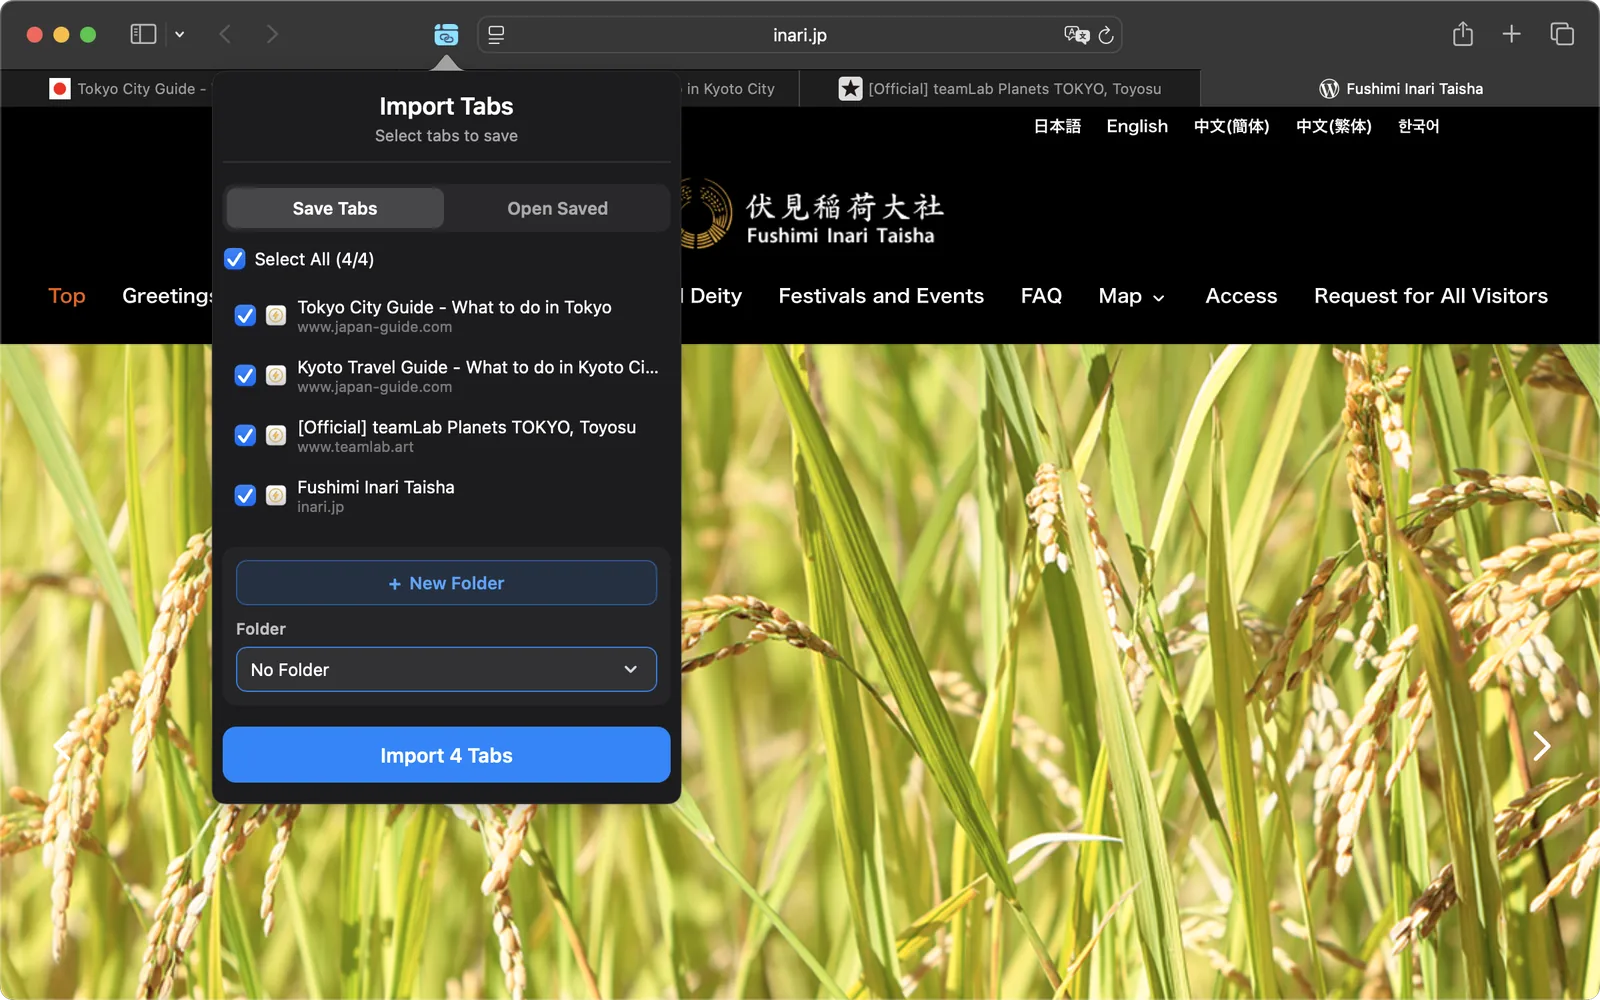Click the teamLab Planets row favicon
Viewport: 1600px width, 1000px height.
click(x=276, y=436)
